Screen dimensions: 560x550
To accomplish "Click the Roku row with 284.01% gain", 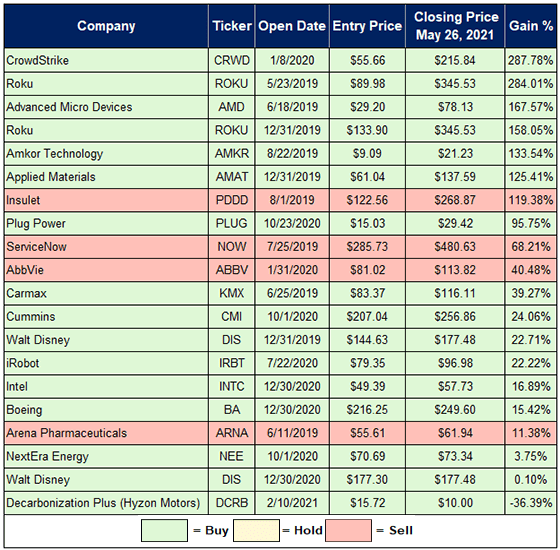I will coord(280,84).
